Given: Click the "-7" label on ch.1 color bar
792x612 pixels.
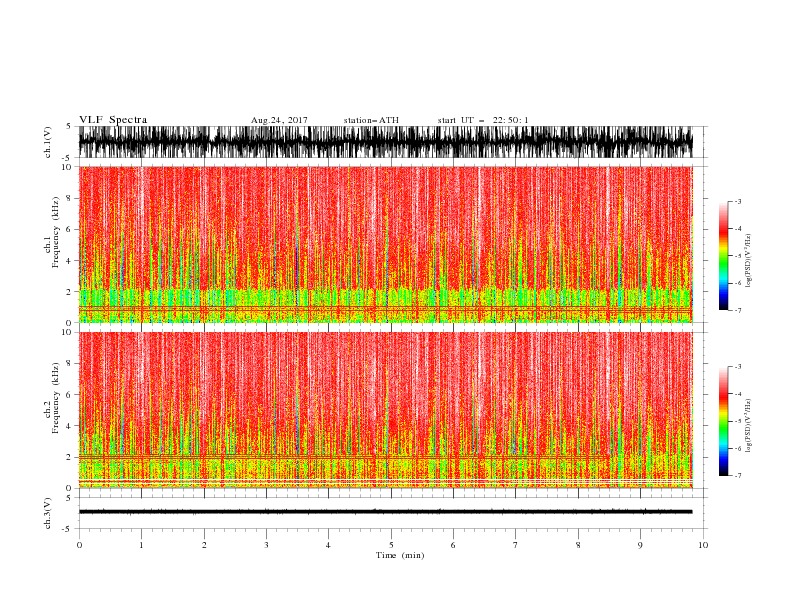Looking at the screenshot, I should 738,310.
